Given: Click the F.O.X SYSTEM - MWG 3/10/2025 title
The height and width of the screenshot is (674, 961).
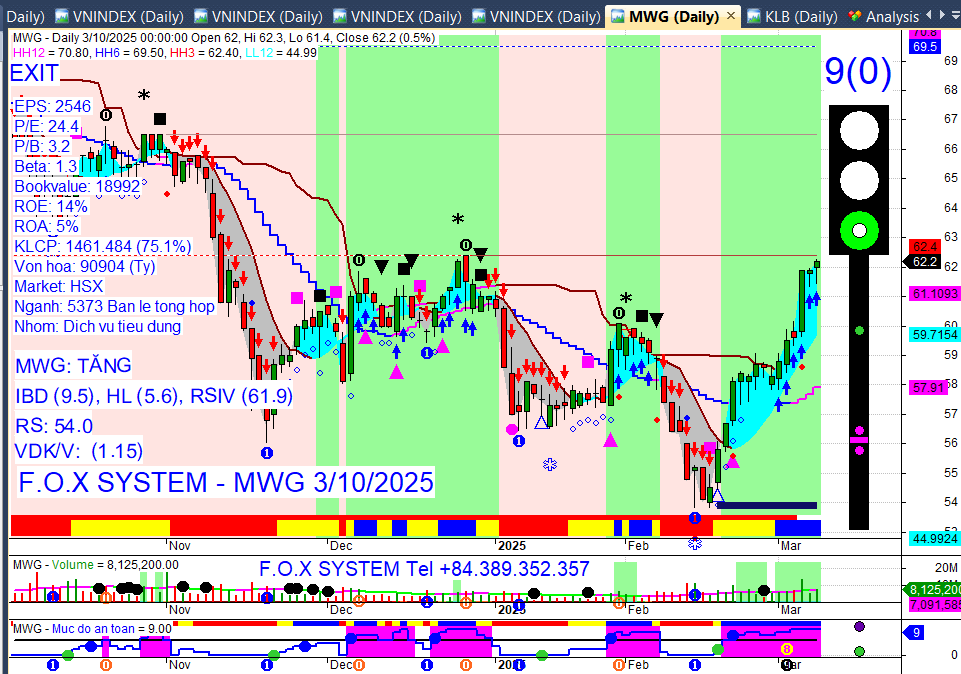Looking at the screenshot, I should point(226,482).
